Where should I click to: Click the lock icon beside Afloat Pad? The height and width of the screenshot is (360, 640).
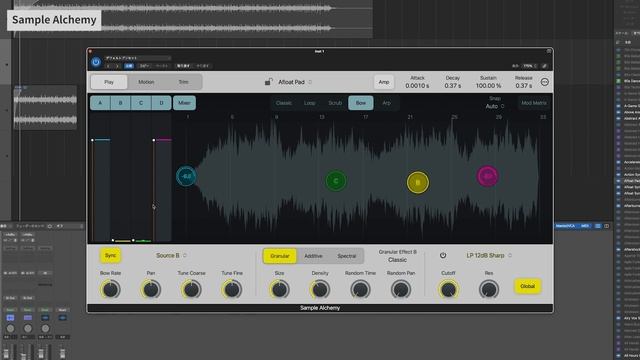tap(268, 82)
